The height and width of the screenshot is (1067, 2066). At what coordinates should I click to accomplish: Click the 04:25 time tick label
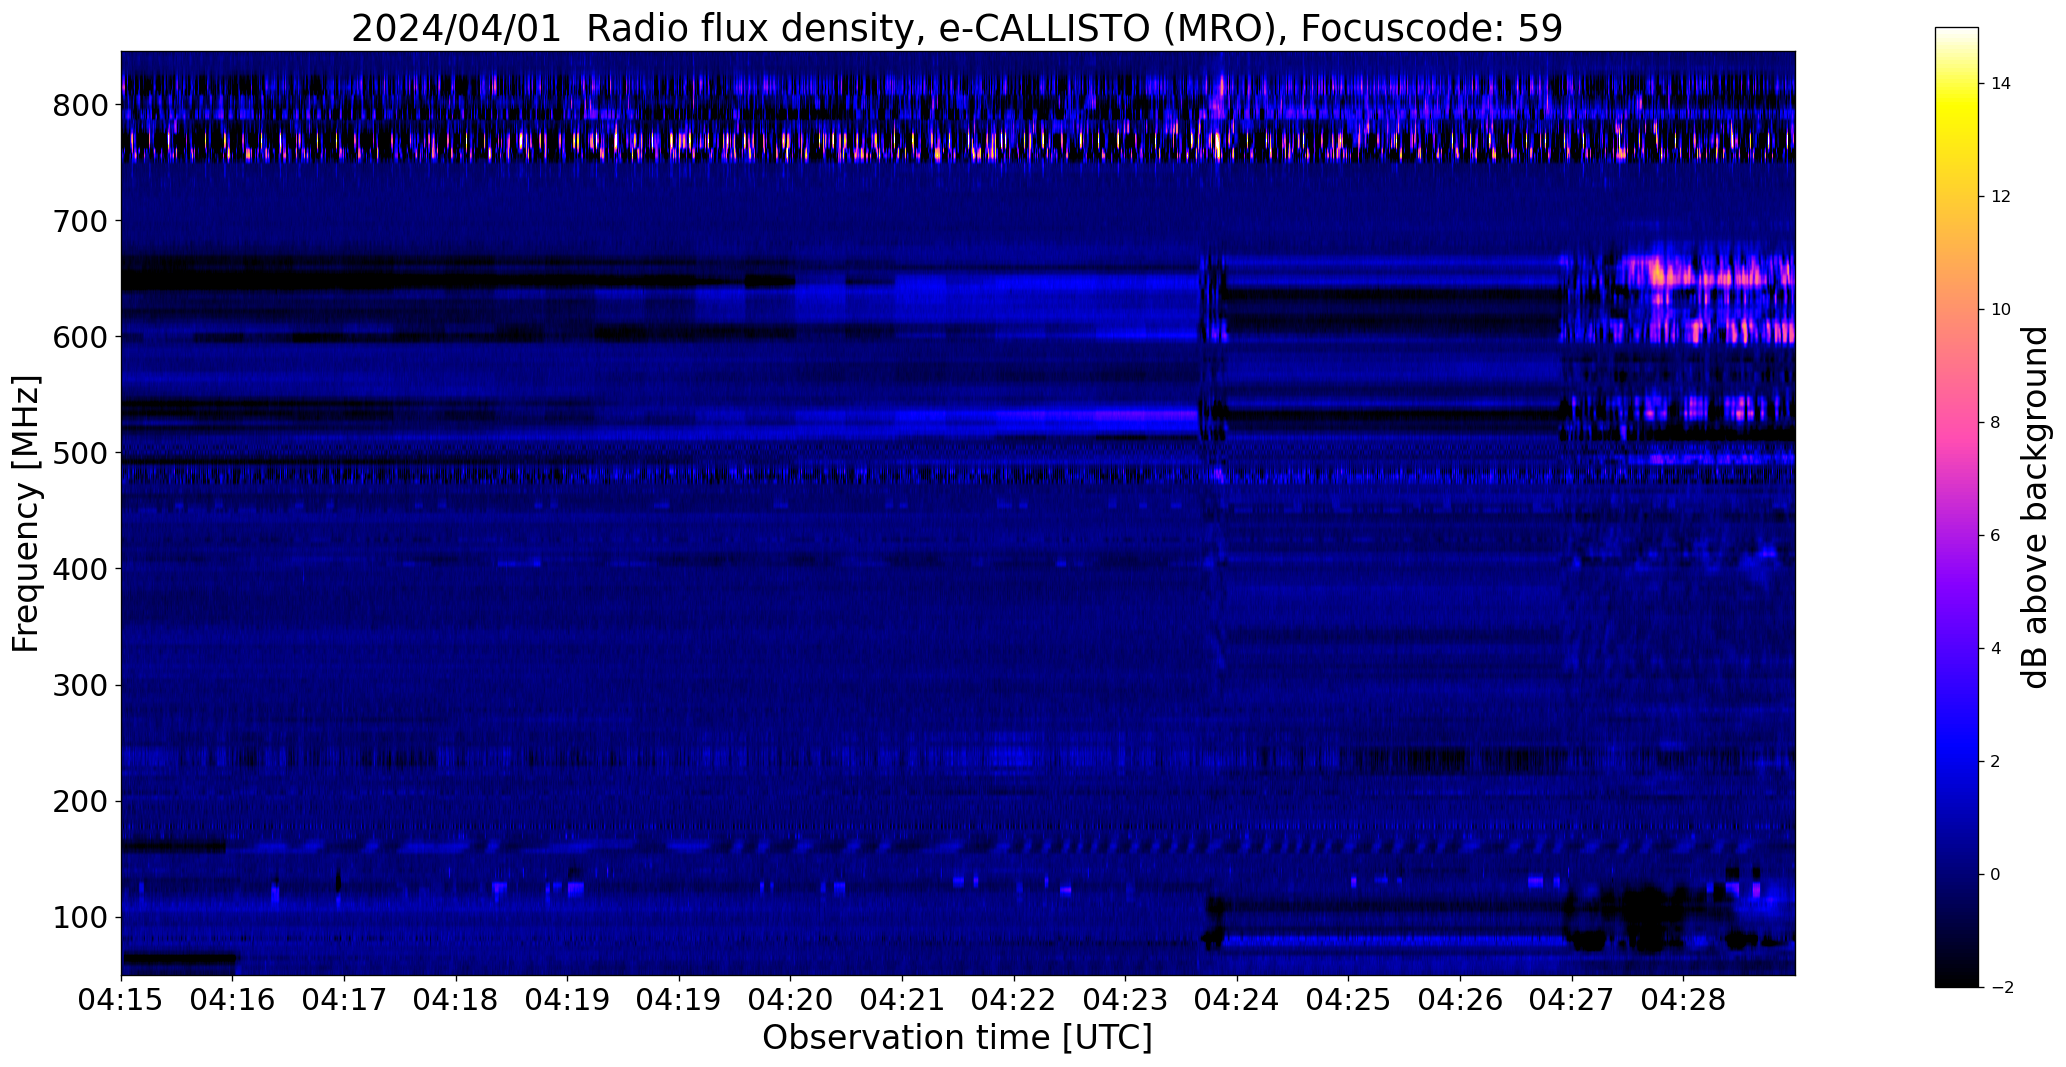(1349, 1001)
